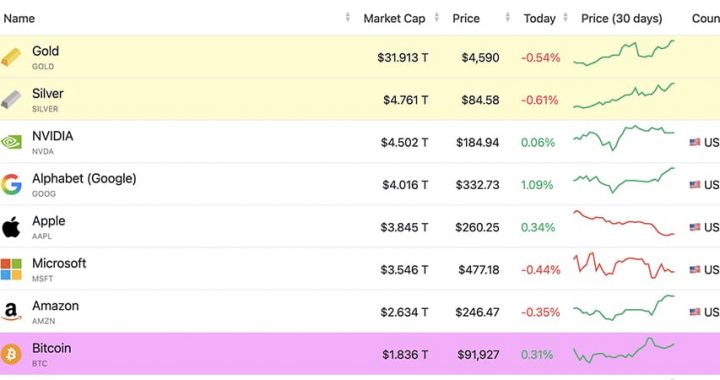Click Silver's 30-day price chart
The width and height of the screenshot is (720, 380).
[624, 96]
